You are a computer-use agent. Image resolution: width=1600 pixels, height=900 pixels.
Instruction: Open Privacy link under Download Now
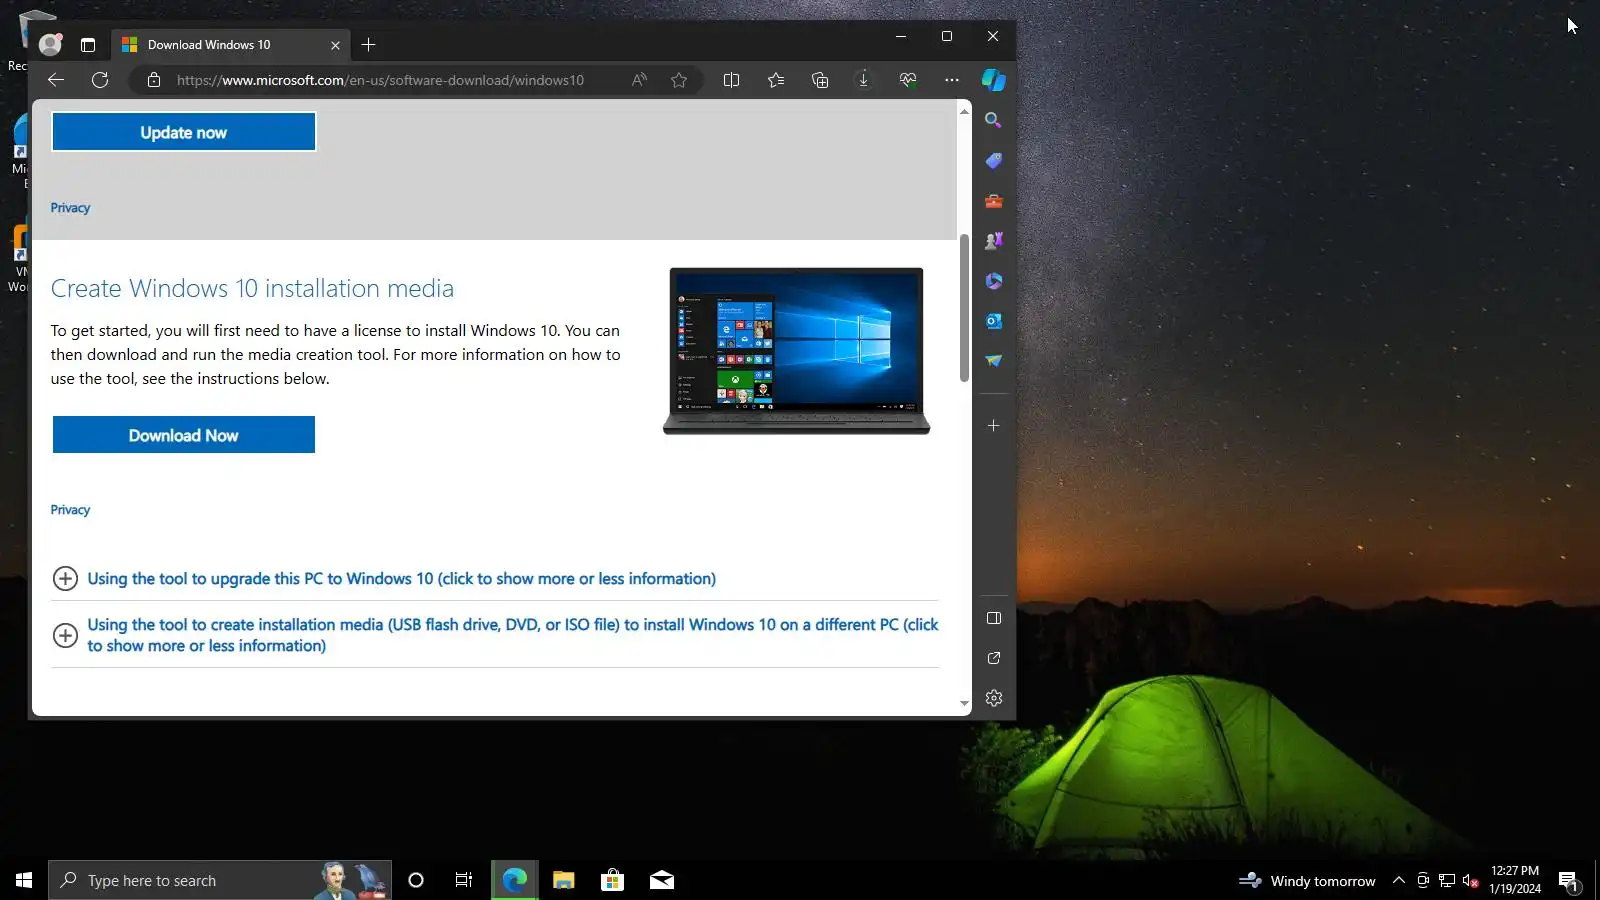[70, 510]
